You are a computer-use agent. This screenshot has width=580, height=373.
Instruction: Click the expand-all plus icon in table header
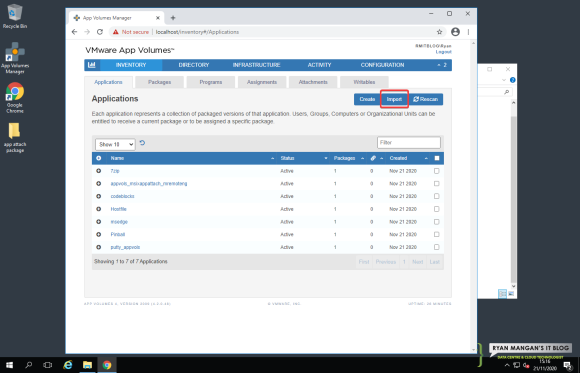point(98,158)
